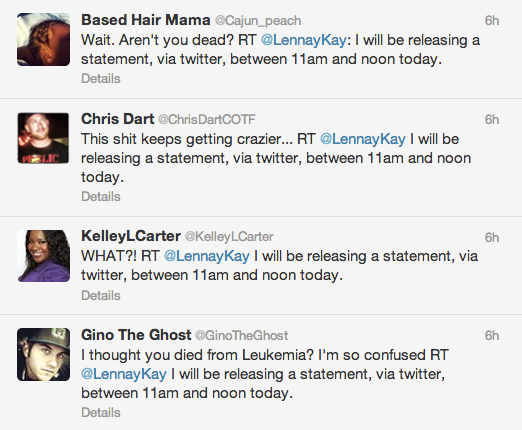The width and height of the screenshot is (522, 430).
Task: Open @LennayKay mention in Gino The Ghost's tweet
Action: 124,374
